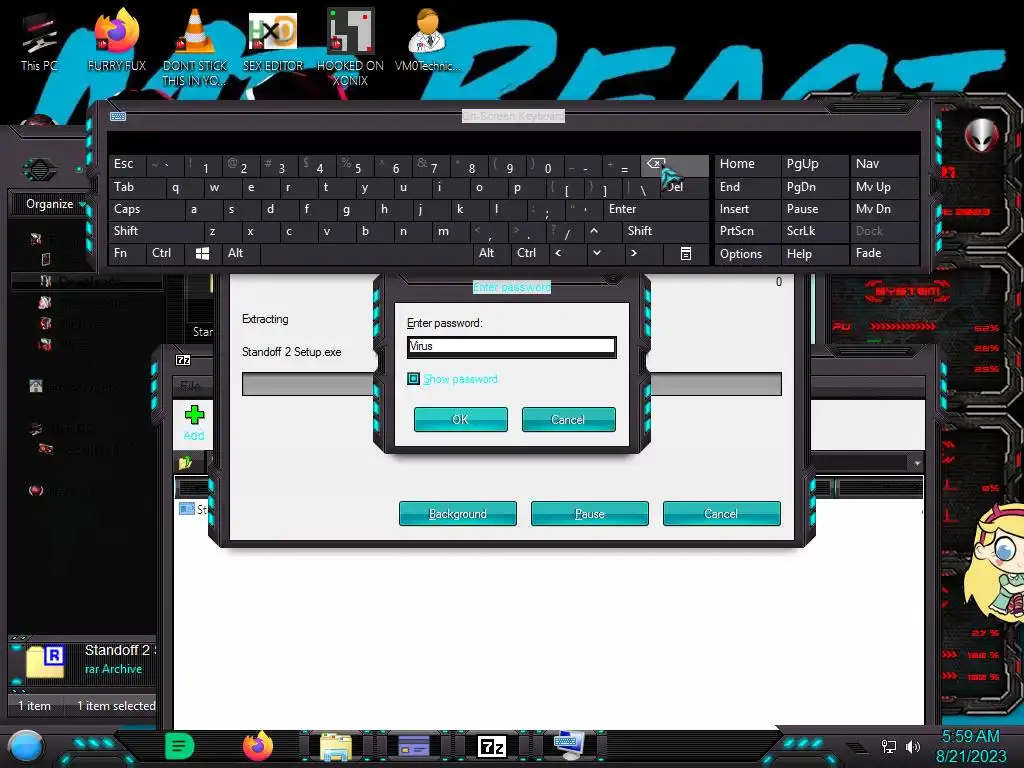Click the 7z window title icon
Viewport: 1024px width, 768px height.
click(184, 360)
